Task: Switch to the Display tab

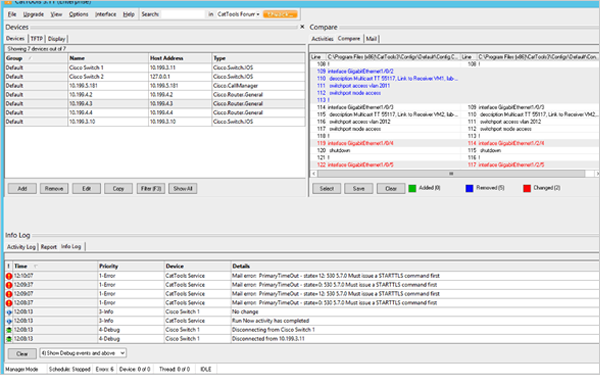Action: pos(57,39)
